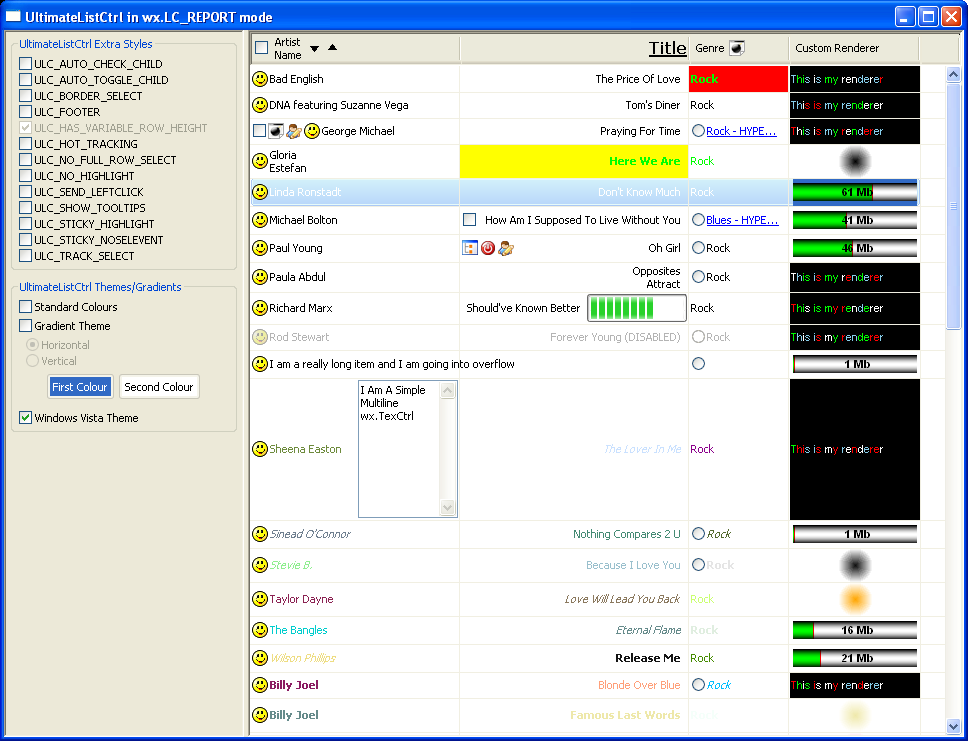
Task: Click the Title column header
Action: pos(667,48)
